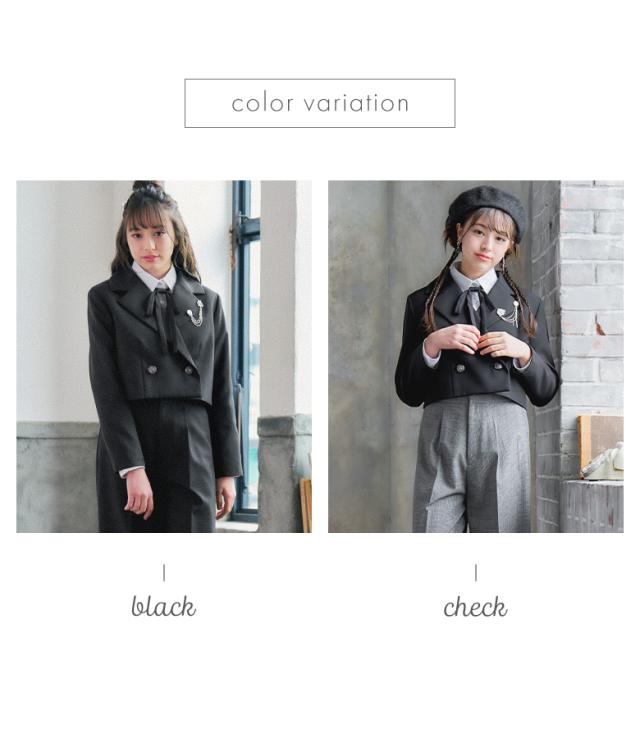Click the "black" script label
This screenshot has width=640, height=738.
pyautogui.click(x=163, y=606)
